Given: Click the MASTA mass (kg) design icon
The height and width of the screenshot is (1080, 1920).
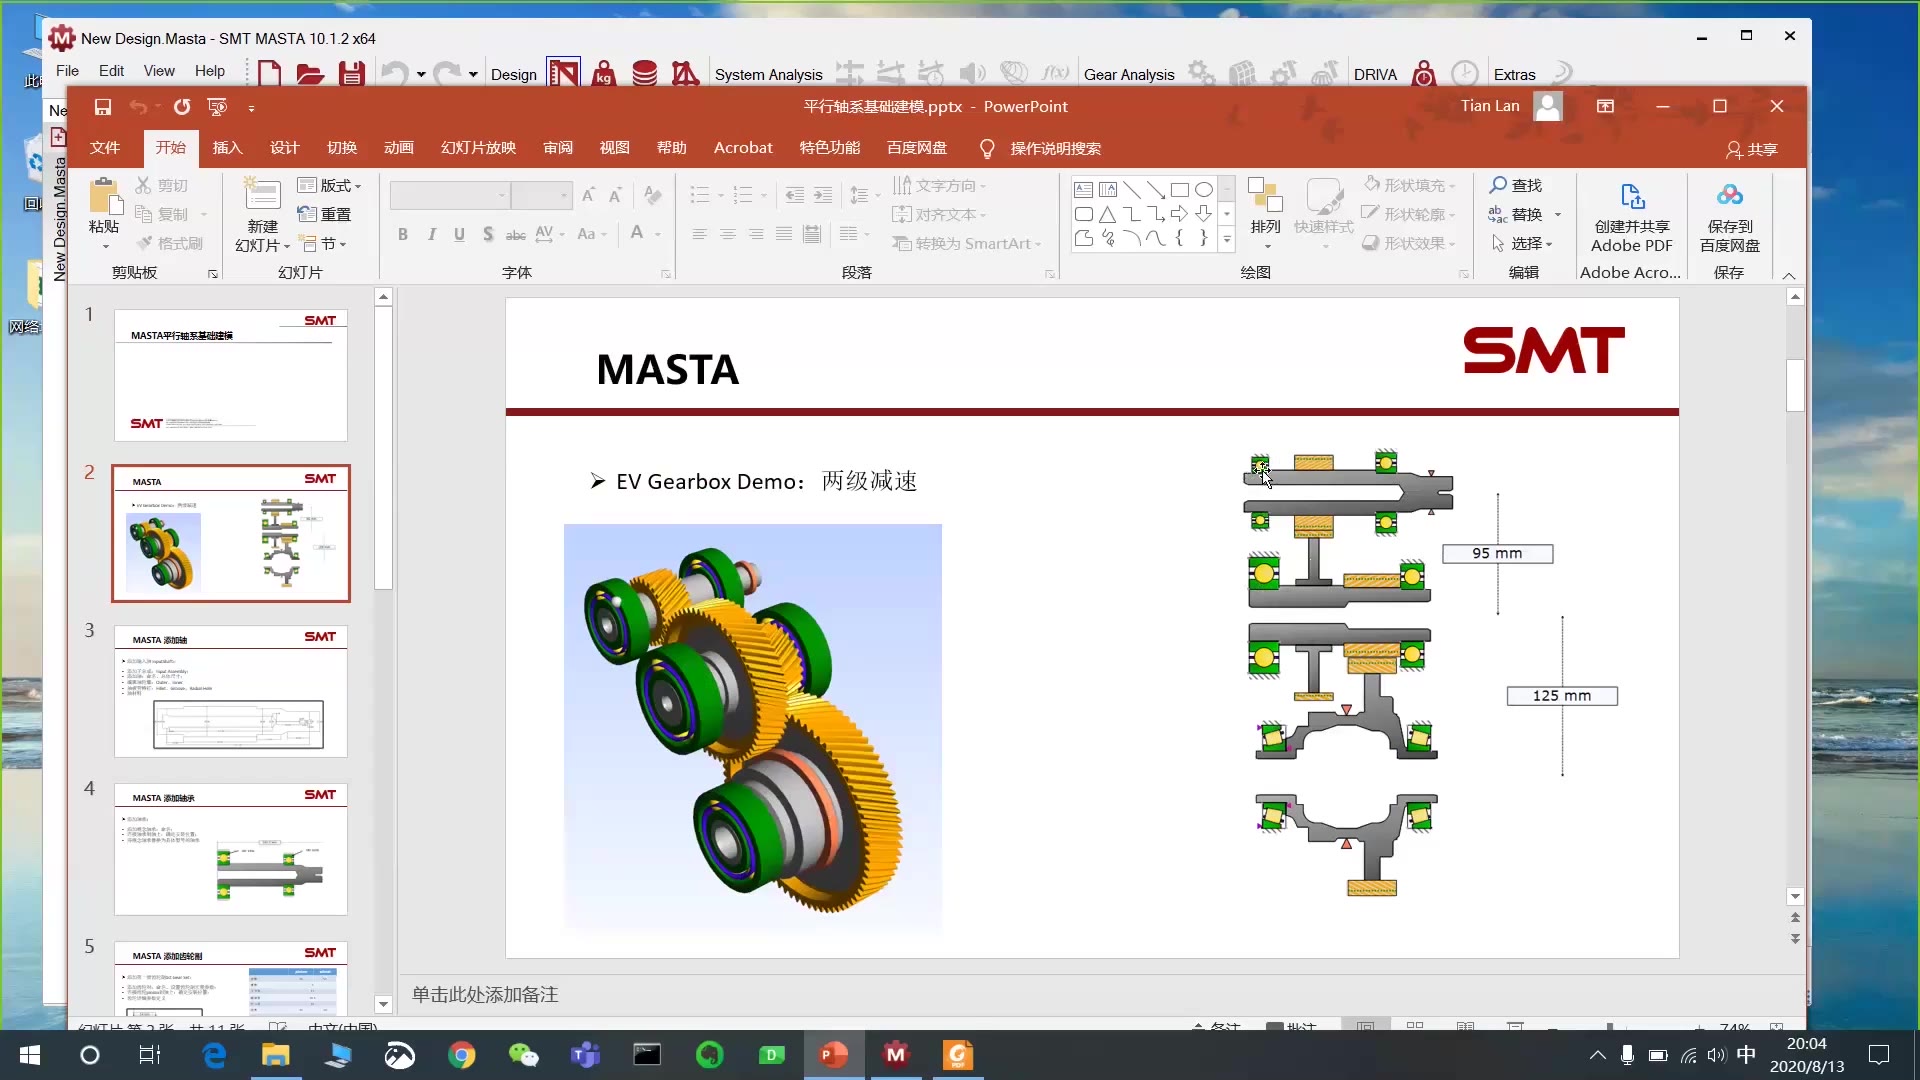Looking at the screenshot, I should click(x=603, y=74).
